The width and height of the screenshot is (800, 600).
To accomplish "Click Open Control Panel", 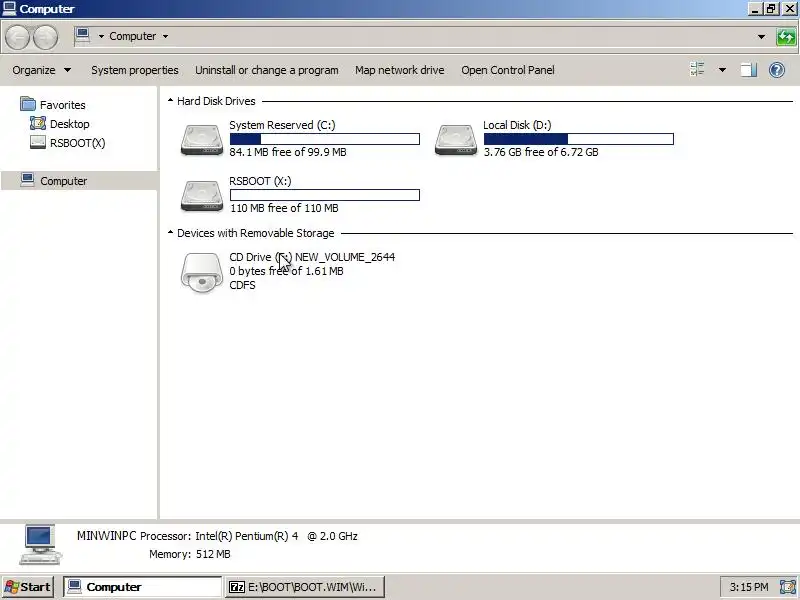I will (508, 70).
